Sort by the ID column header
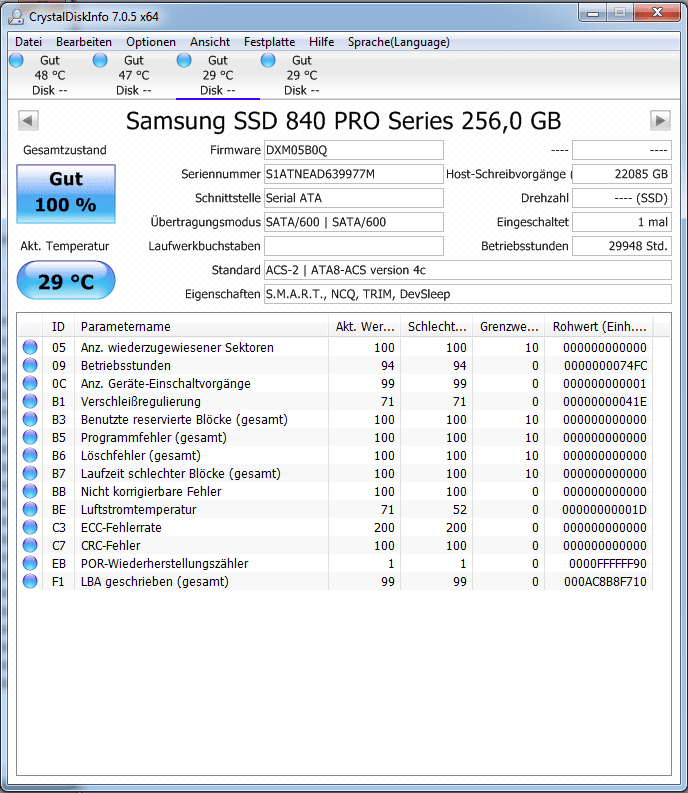This screenshot has height=793, width=688. pos(58,327)
